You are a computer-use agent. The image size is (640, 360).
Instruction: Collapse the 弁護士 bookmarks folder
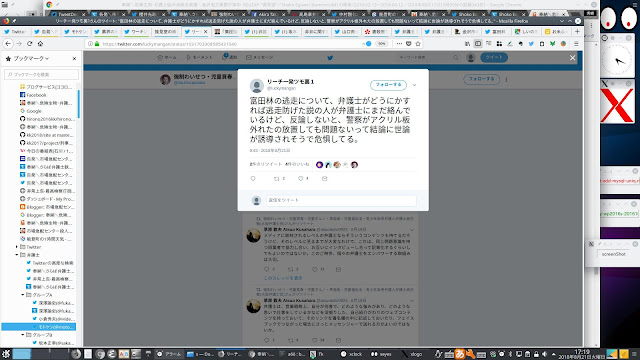tap(17, 255)
